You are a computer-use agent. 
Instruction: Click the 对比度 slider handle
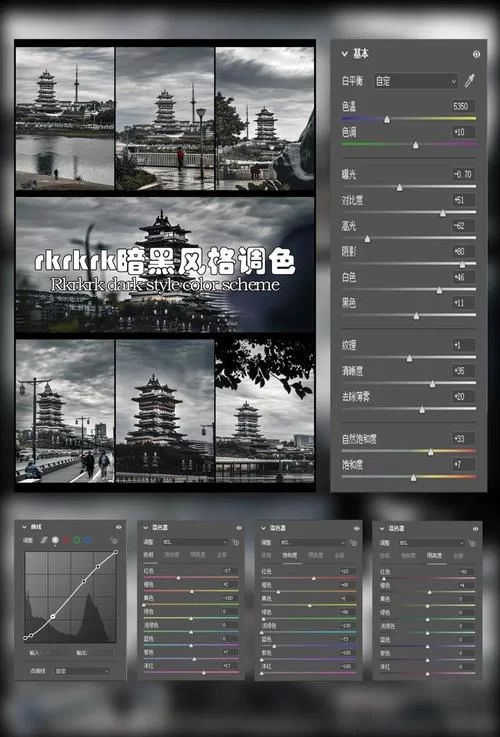(x=443, y=213)
